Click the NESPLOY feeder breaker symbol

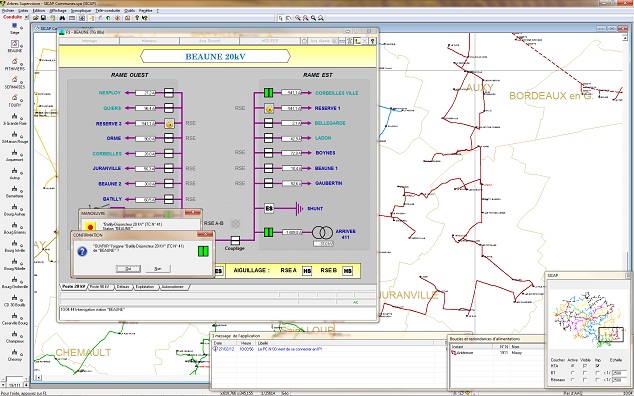pyautogui.click(x=169, y=93)
